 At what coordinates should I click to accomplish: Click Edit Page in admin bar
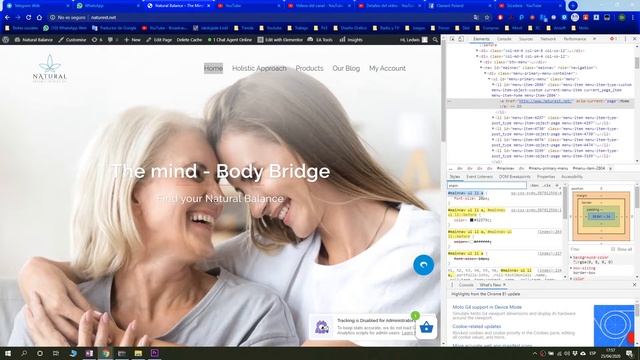coord(159,40)
